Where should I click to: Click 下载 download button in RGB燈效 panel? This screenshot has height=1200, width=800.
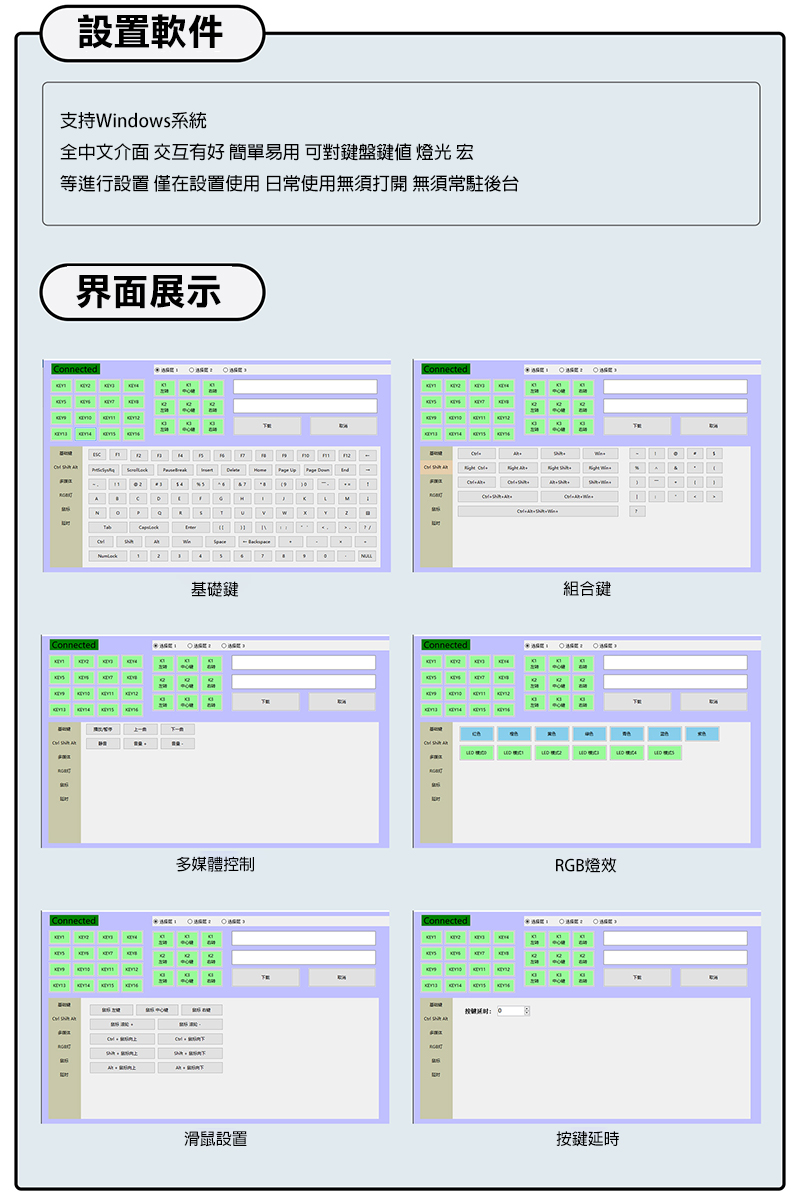[636, 702]
